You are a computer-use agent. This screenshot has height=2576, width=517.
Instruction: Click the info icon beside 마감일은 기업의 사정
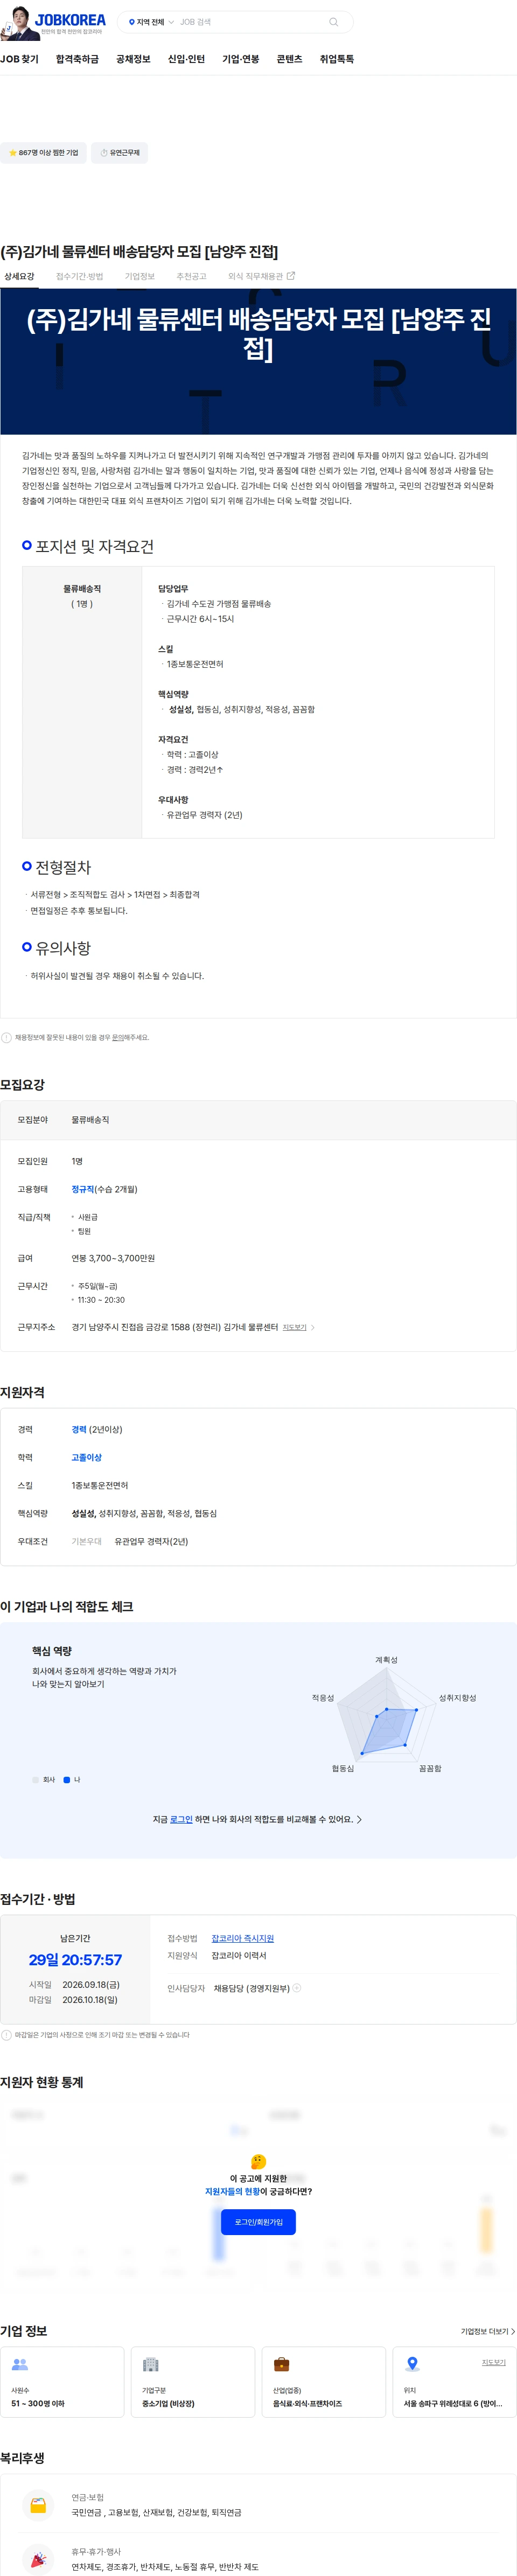click(x=6, y=2035)
